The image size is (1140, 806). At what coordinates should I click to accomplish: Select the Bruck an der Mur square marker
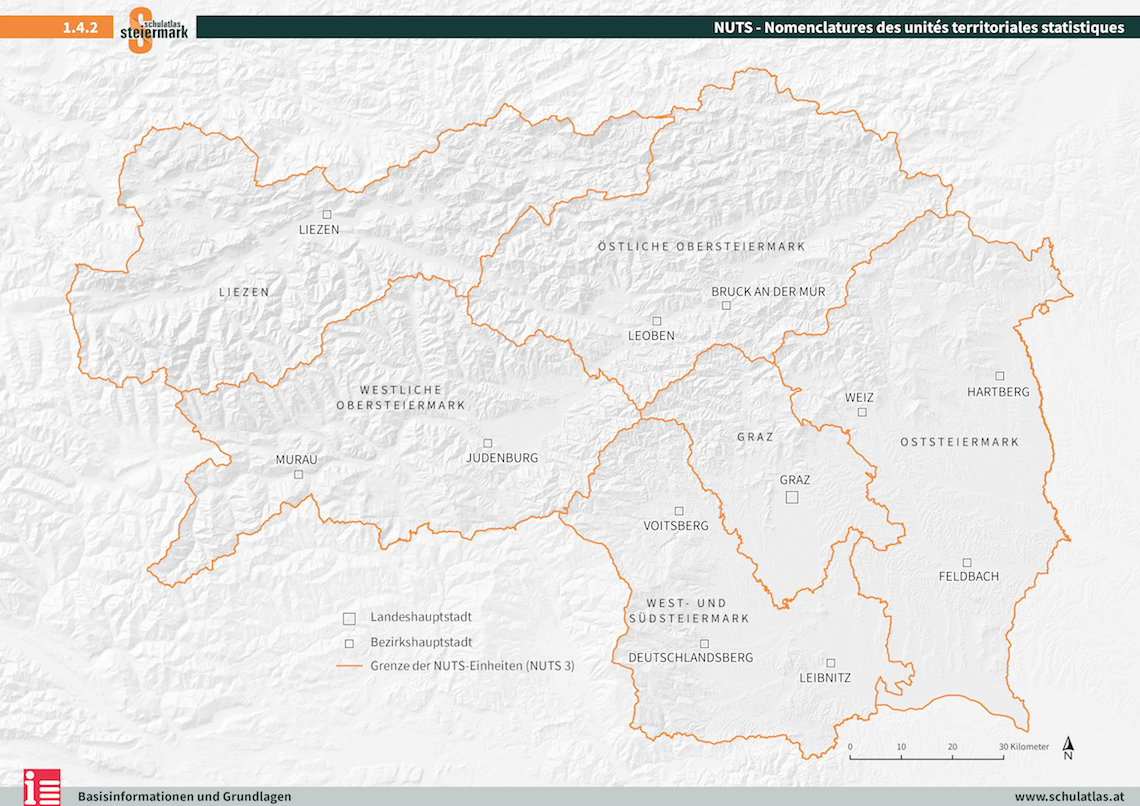point(727,304)
